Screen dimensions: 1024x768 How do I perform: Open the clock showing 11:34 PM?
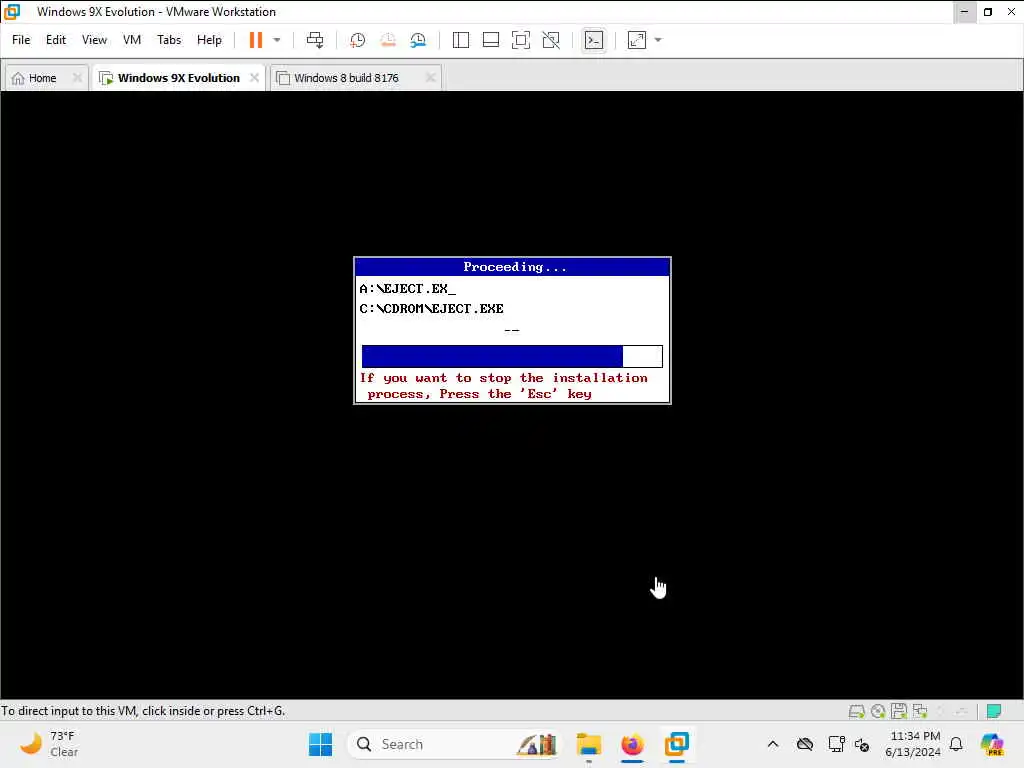click(913, 744)
